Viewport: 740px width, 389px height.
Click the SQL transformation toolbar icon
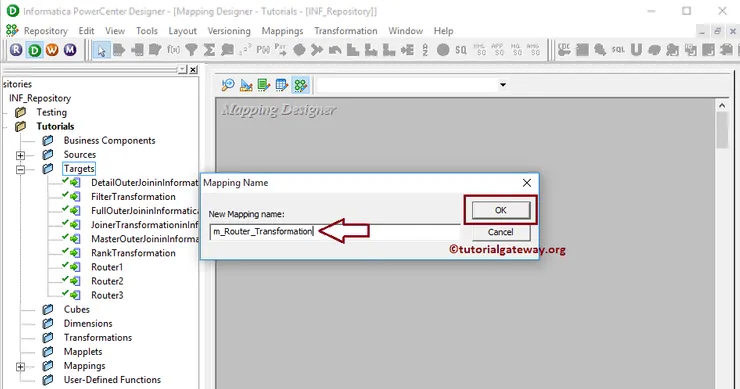[618, 50]
